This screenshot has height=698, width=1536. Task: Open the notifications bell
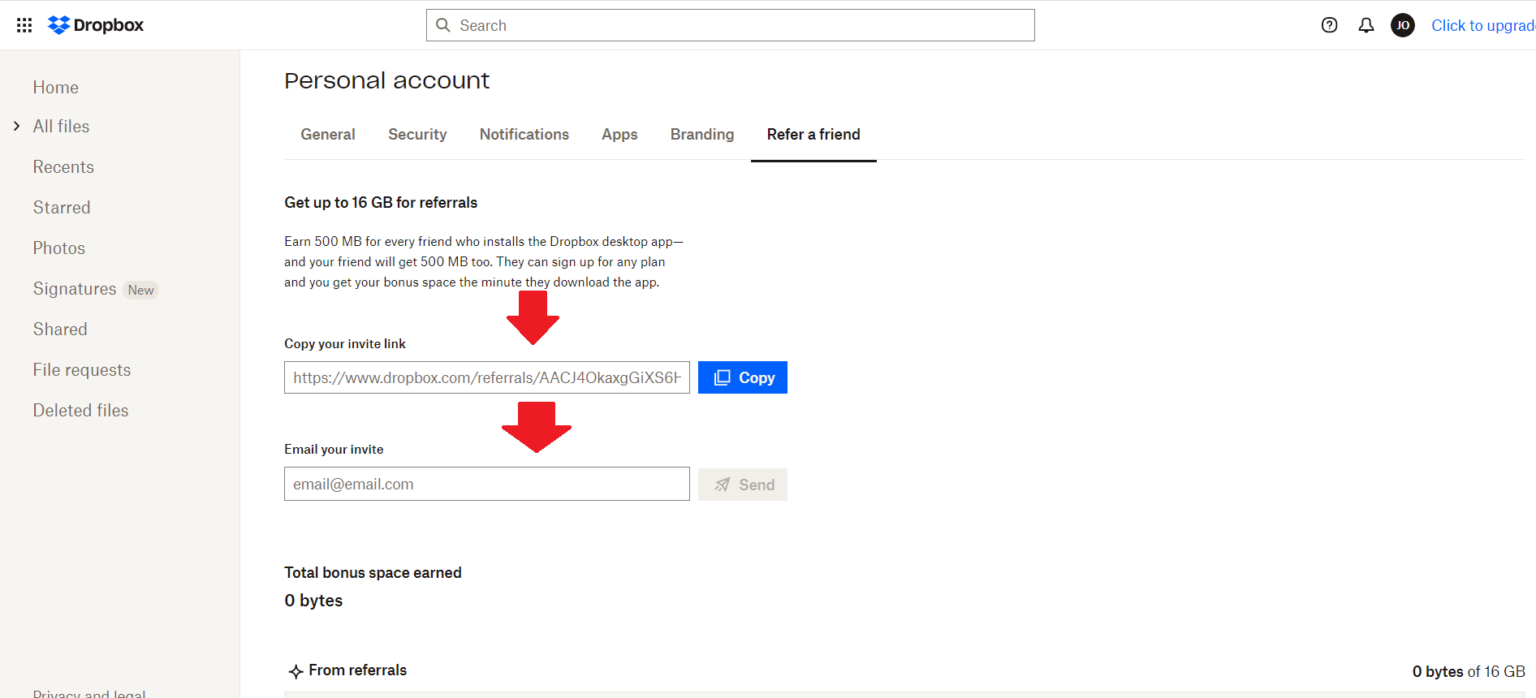(1366, 25)
